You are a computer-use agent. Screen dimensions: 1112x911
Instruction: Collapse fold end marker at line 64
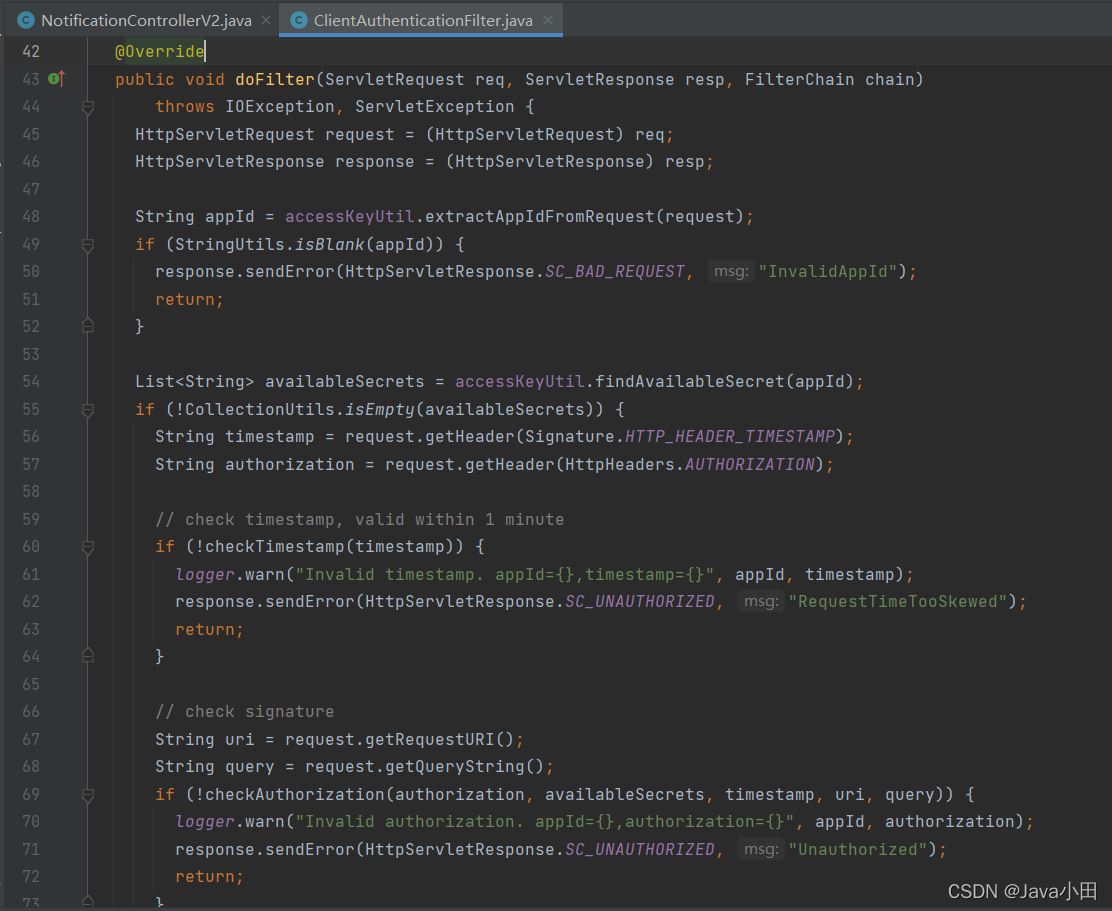click(88, 656)
